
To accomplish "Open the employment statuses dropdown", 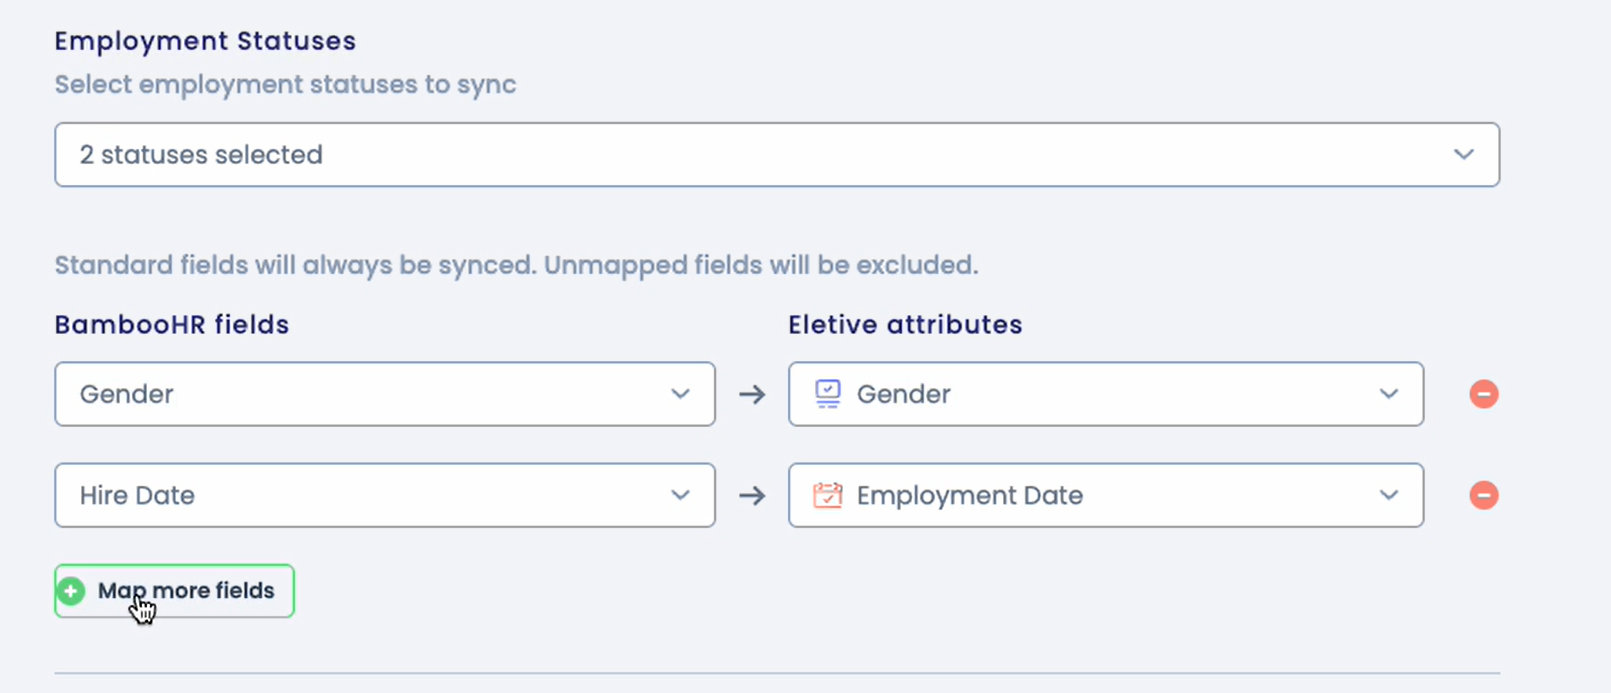I will (777, 155).
